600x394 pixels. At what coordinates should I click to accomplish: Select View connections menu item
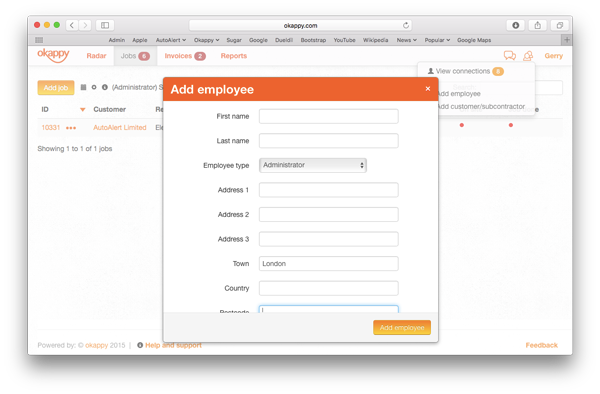[x=465, y=71]
